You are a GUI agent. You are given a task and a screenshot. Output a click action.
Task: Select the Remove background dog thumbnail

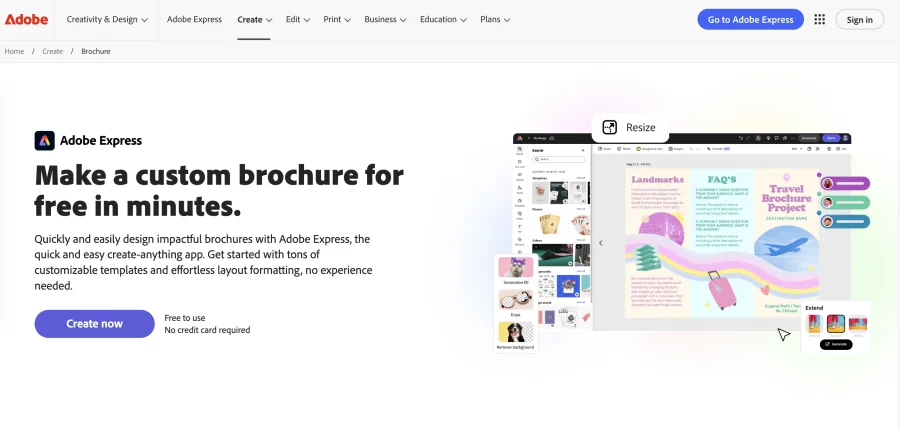tap(515, 333)
